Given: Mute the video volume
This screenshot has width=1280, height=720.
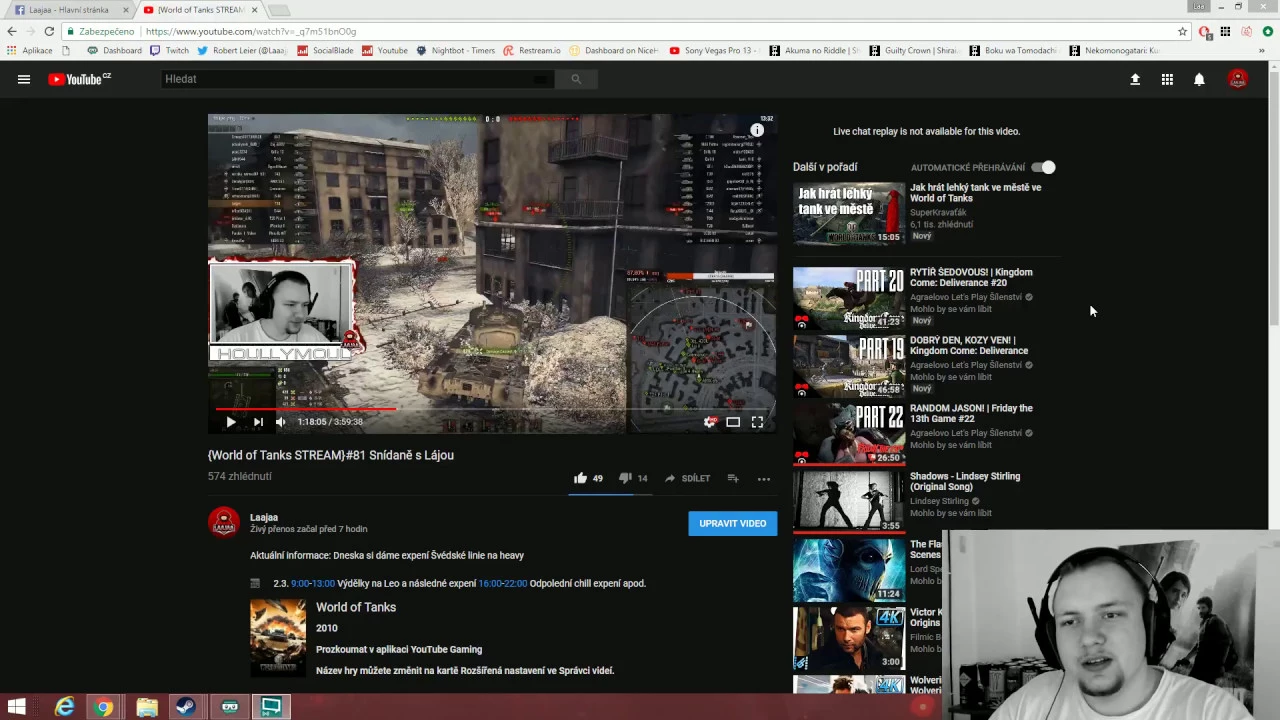Looking at the screenshot, I should point(281,422).
